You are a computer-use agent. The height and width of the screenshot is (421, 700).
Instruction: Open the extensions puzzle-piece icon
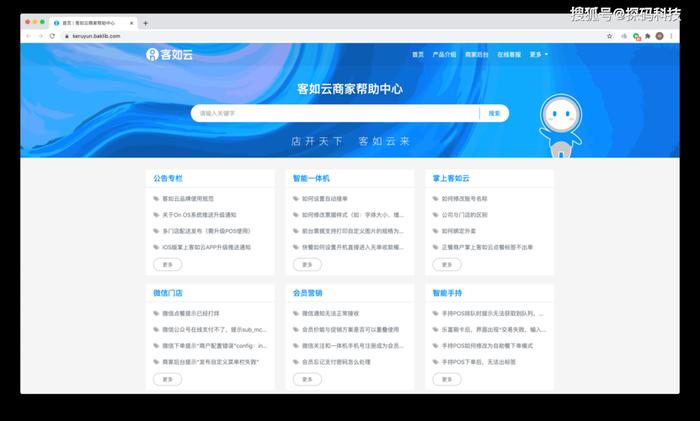coord(648,36)
